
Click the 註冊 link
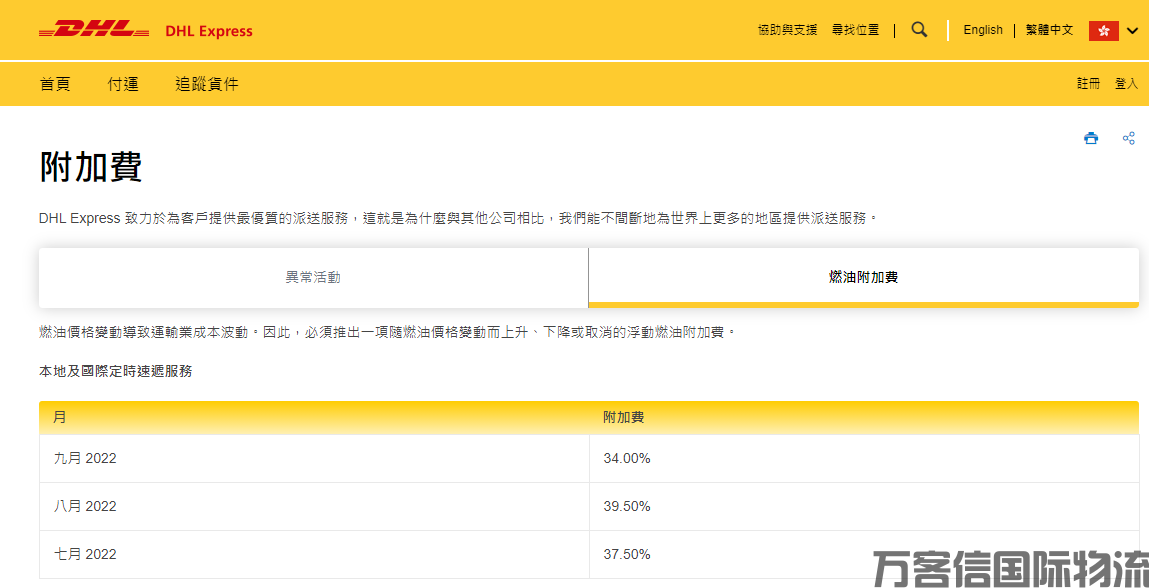1088,84
